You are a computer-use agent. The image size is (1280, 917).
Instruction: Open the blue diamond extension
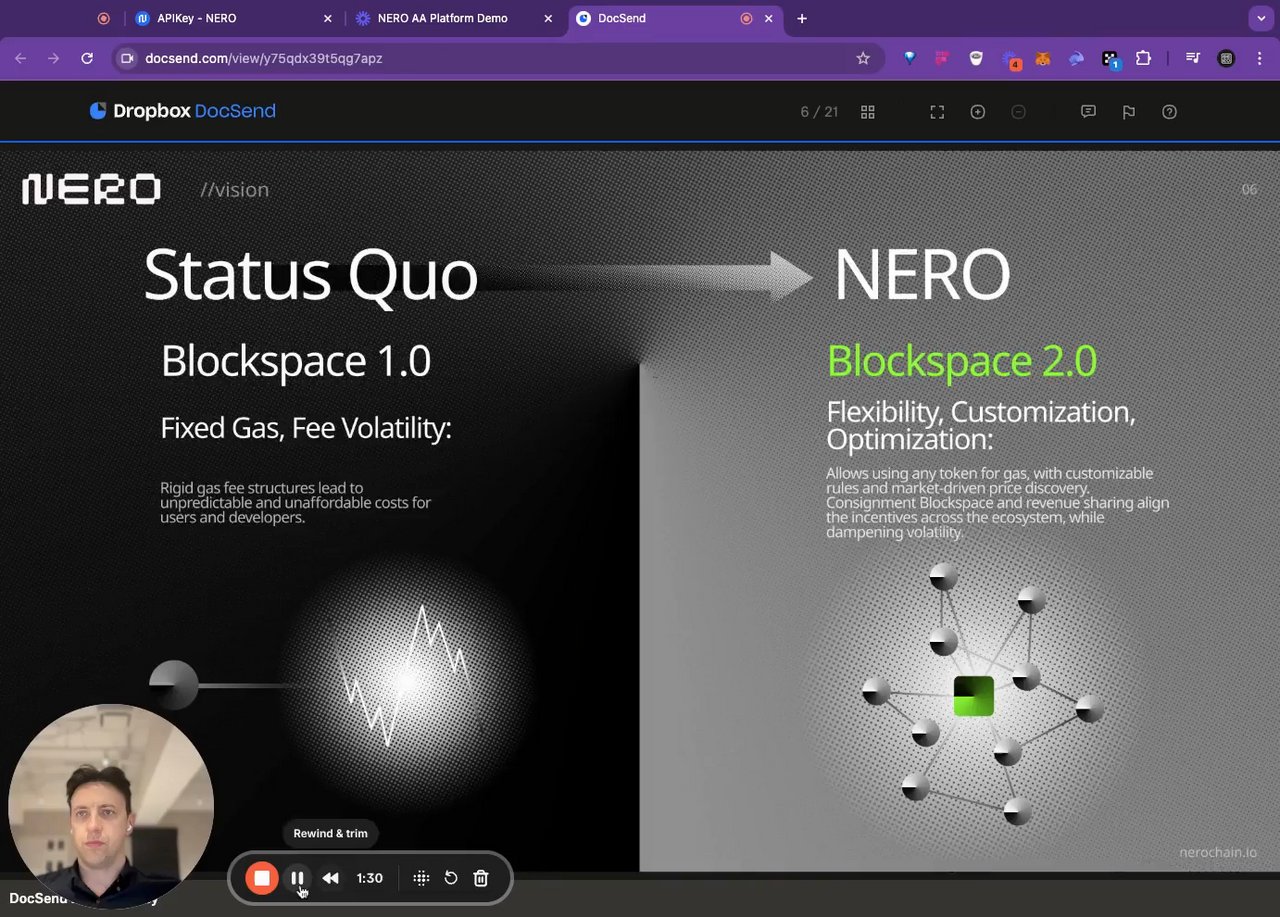(909, 58)
